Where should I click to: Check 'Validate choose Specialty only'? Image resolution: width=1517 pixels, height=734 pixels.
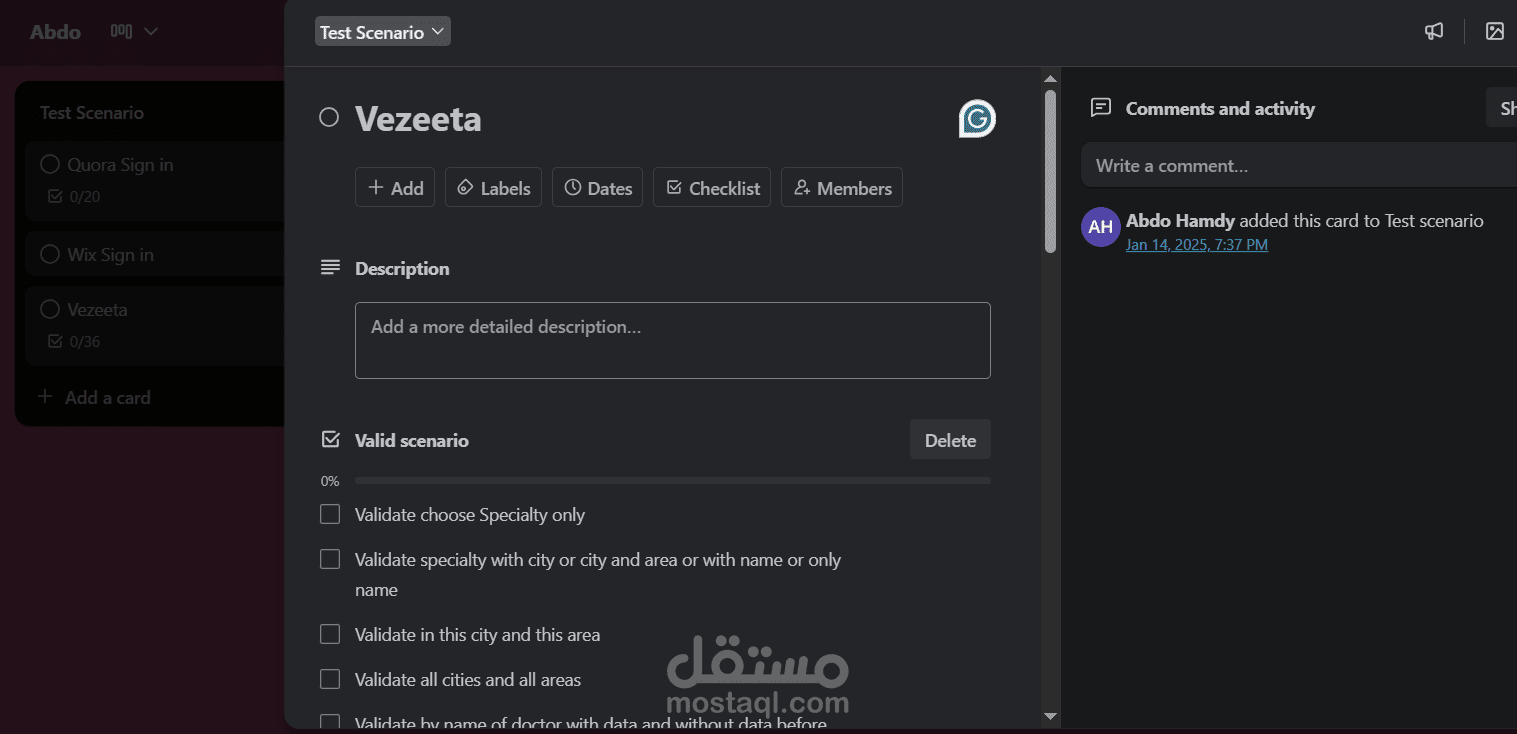pyautogui.click(x=330, y=514)
